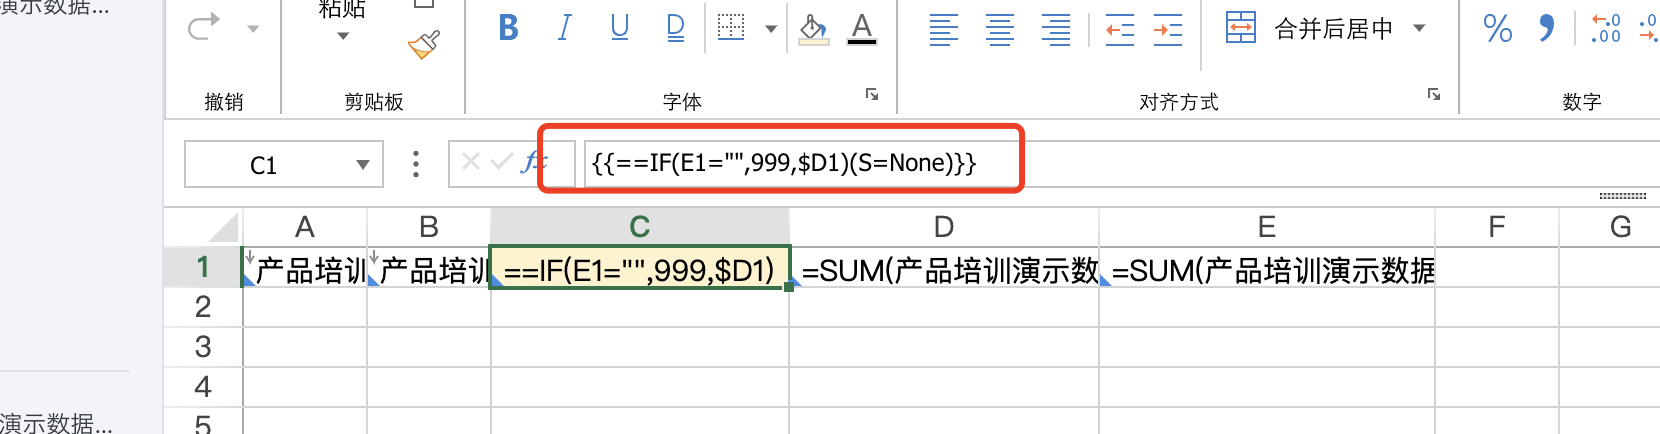Cancel formula entry with X icon
Image resolution: width=1660 pixels, height=434 pixels.
click(x=471, y=161)
